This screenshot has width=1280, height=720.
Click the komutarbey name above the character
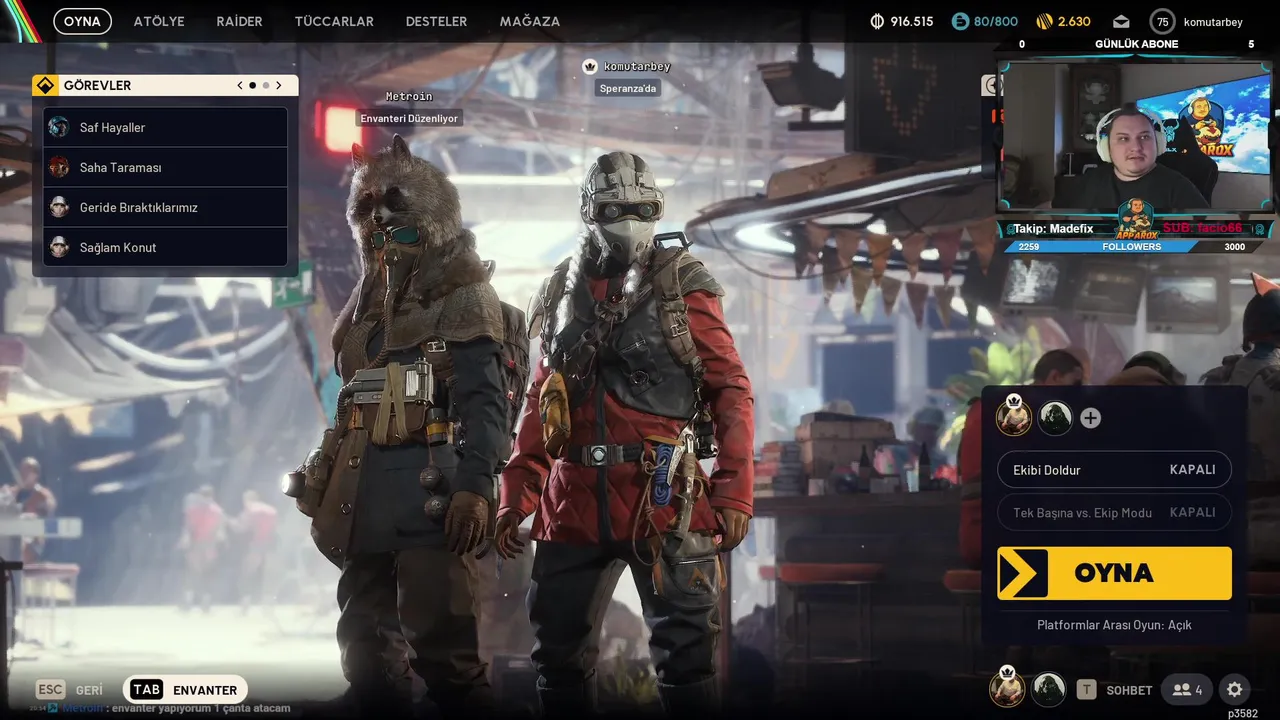point(637,66)
